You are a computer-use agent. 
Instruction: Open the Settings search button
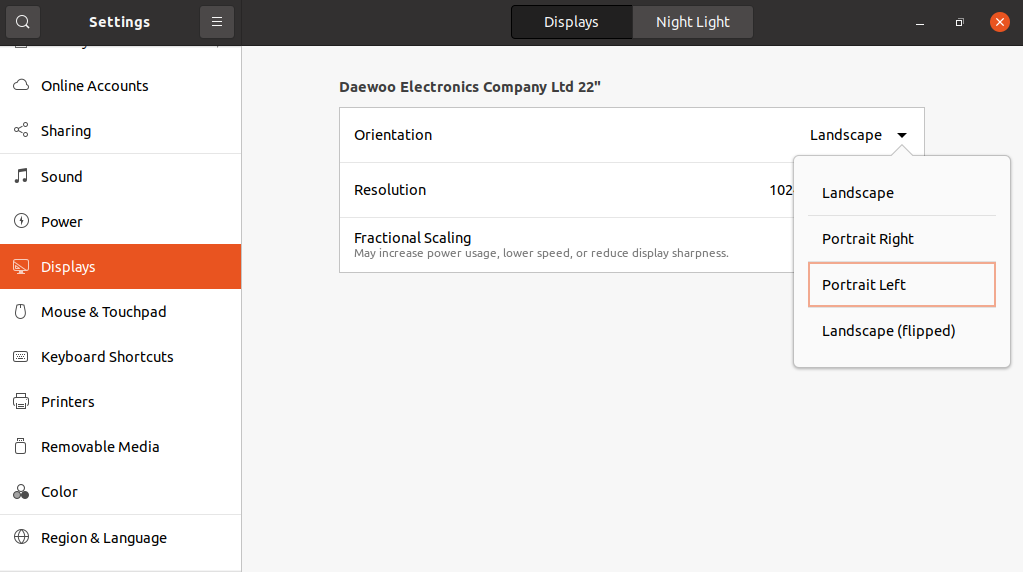tap(23, 22)
